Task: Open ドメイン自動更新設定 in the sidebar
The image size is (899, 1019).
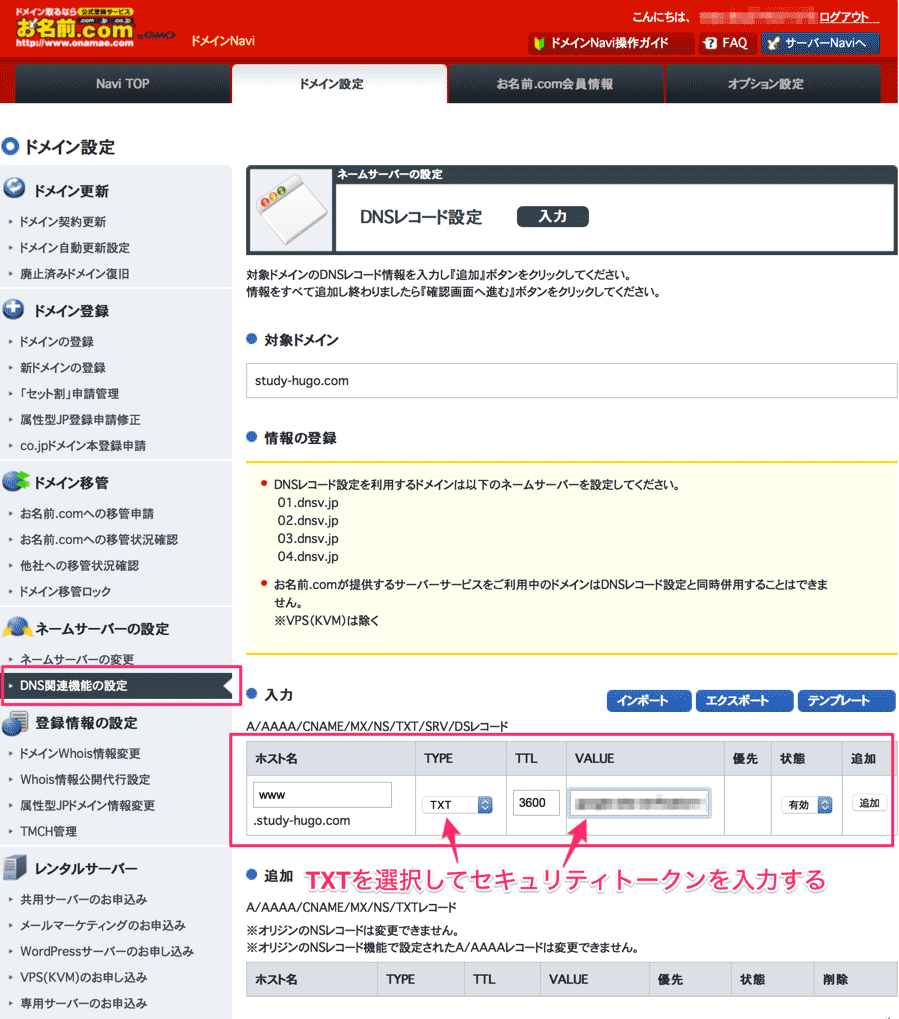Action: coord(75,248)
